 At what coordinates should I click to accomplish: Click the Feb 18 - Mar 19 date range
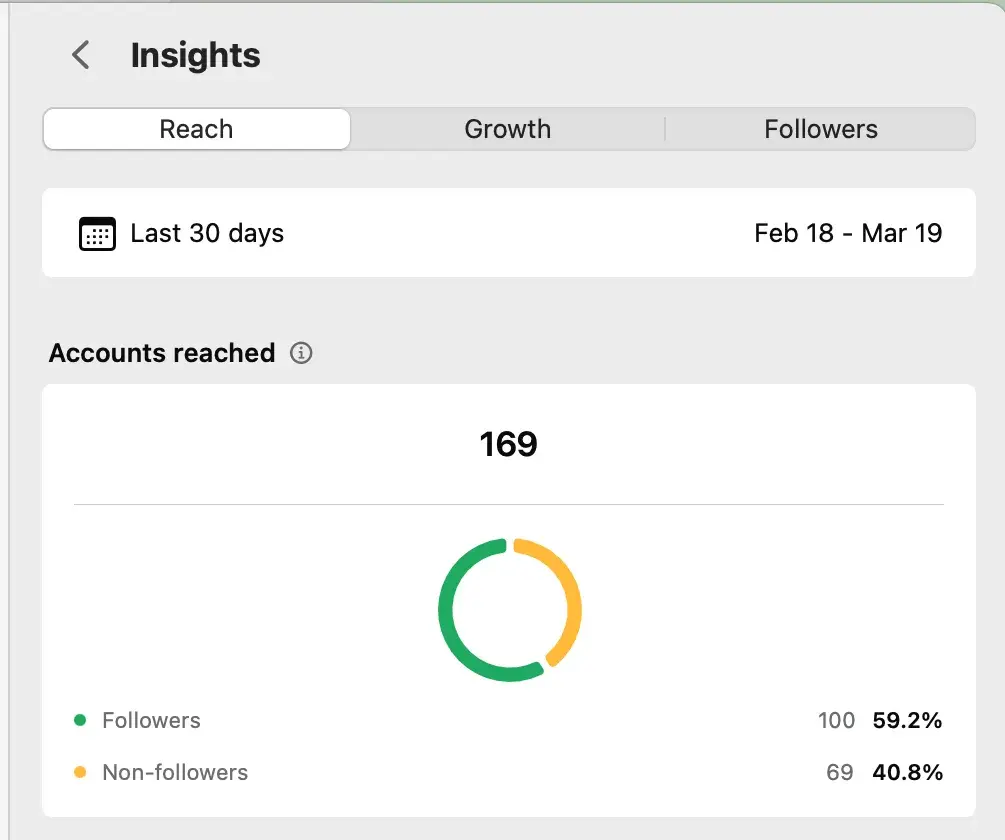848,233
